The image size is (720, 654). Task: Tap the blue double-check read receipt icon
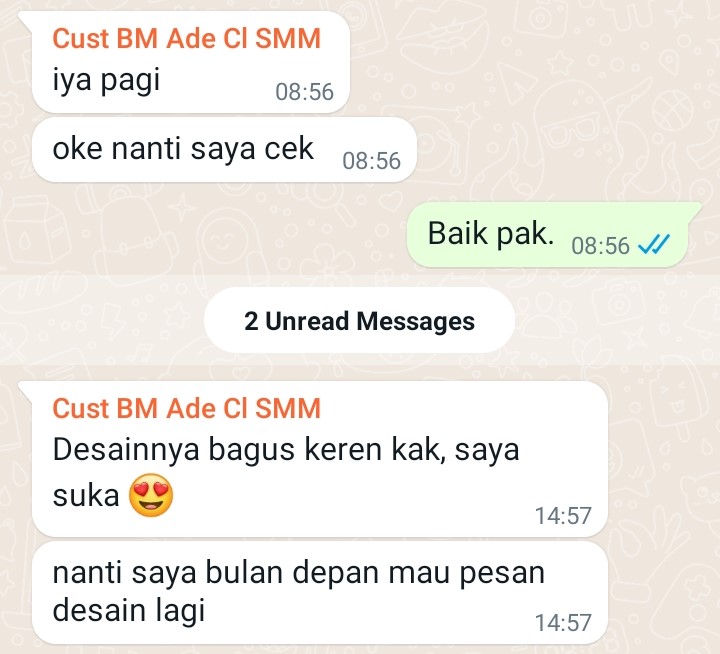654,244
